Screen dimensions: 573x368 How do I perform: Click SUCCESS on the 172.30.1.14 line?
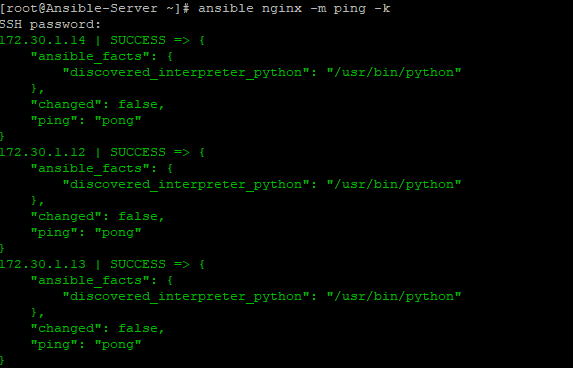coord(138,40)
